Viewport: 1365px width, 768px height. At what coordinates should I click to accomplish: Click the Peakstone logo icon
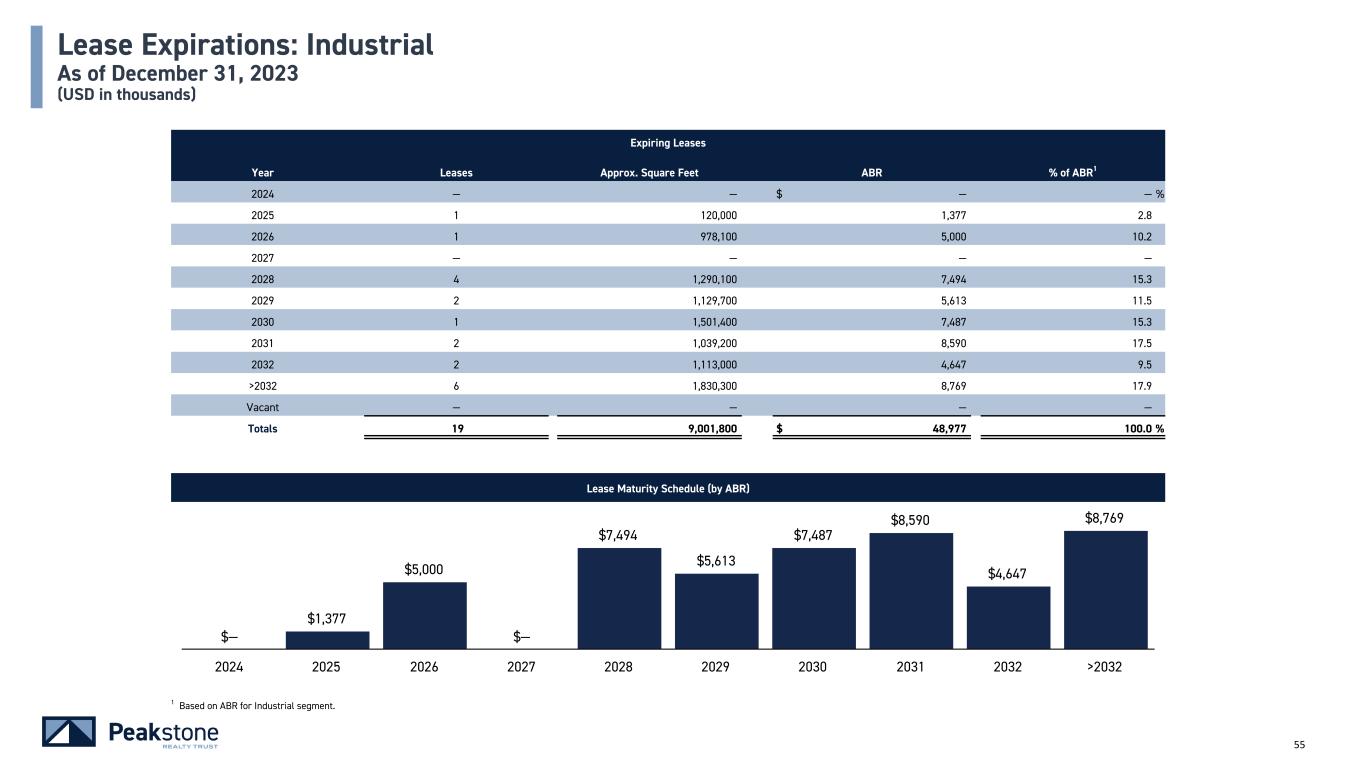(x=69, y=732)
